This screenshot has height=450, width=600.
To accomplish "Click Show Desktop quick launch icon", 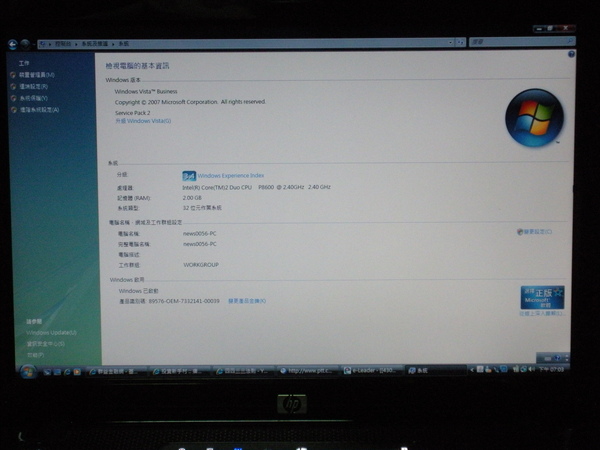I will [47, 372].
